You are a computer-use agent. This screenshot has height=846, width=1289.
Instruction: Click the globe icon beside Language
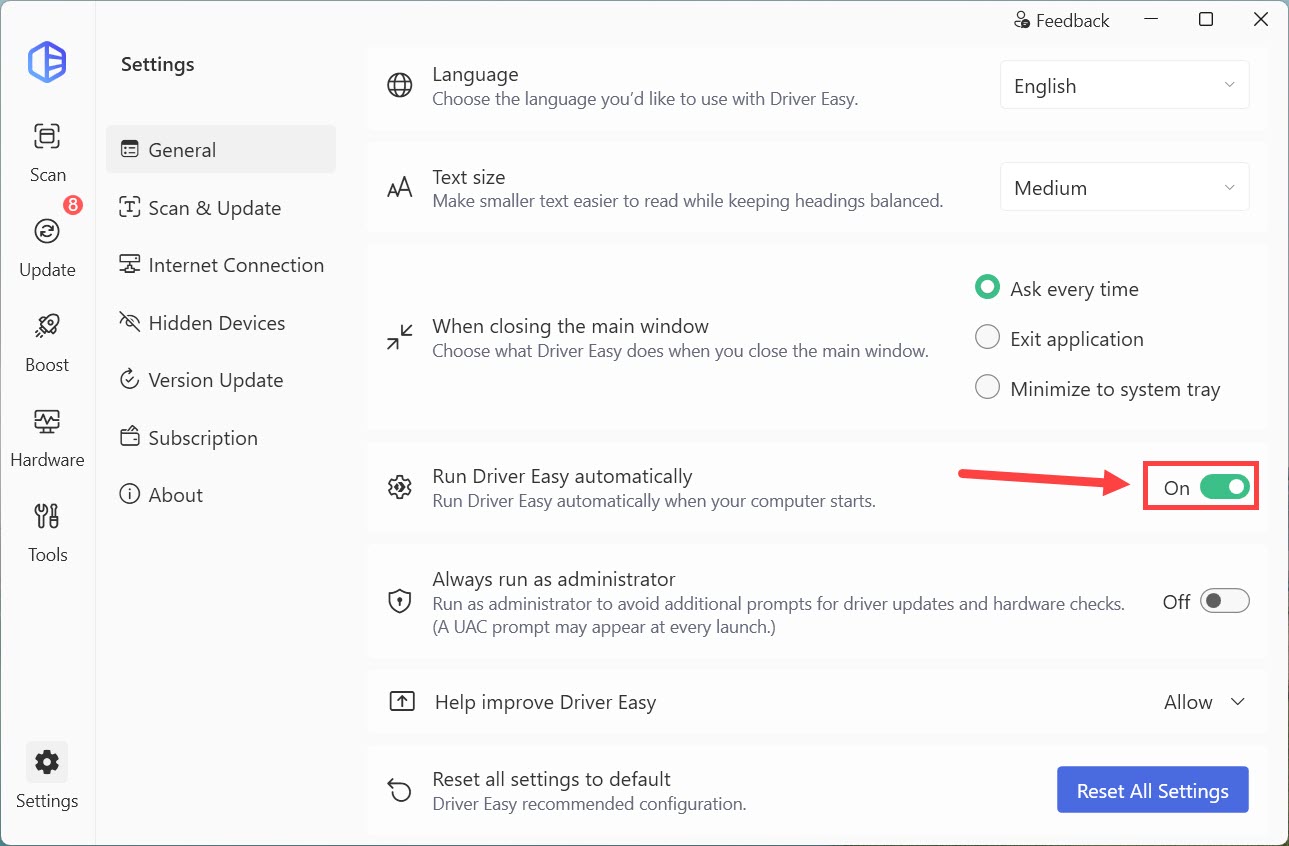pos(400,86)
